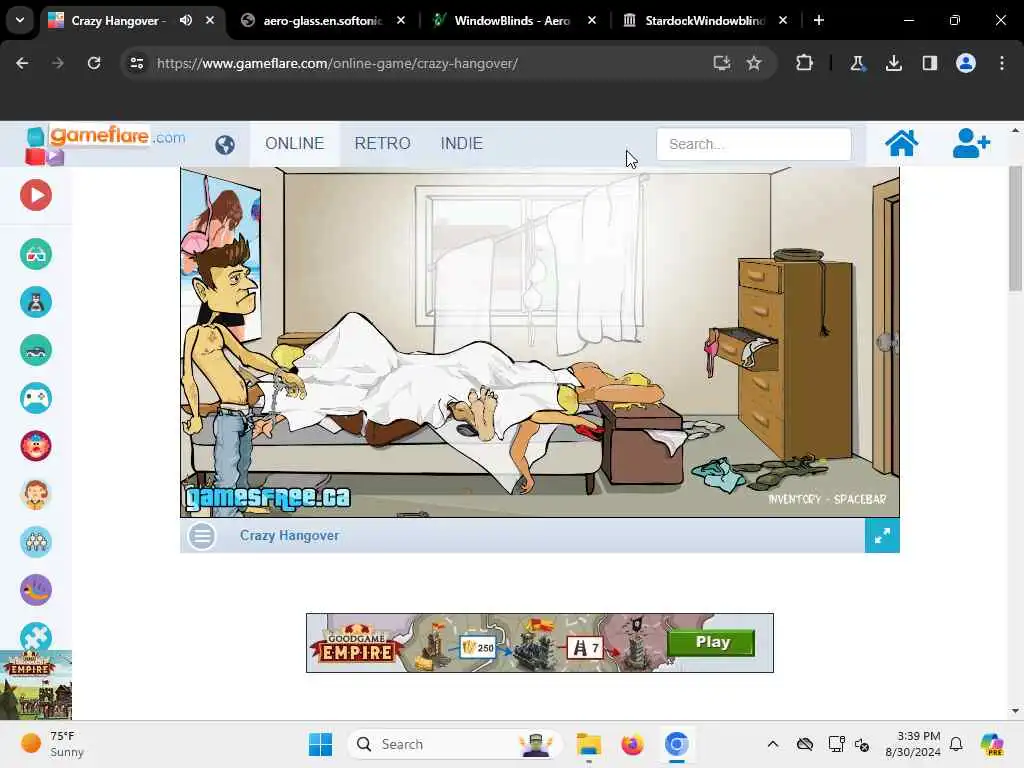
Task: Open the RETRO games menu
Action: [x=383, y=144]
